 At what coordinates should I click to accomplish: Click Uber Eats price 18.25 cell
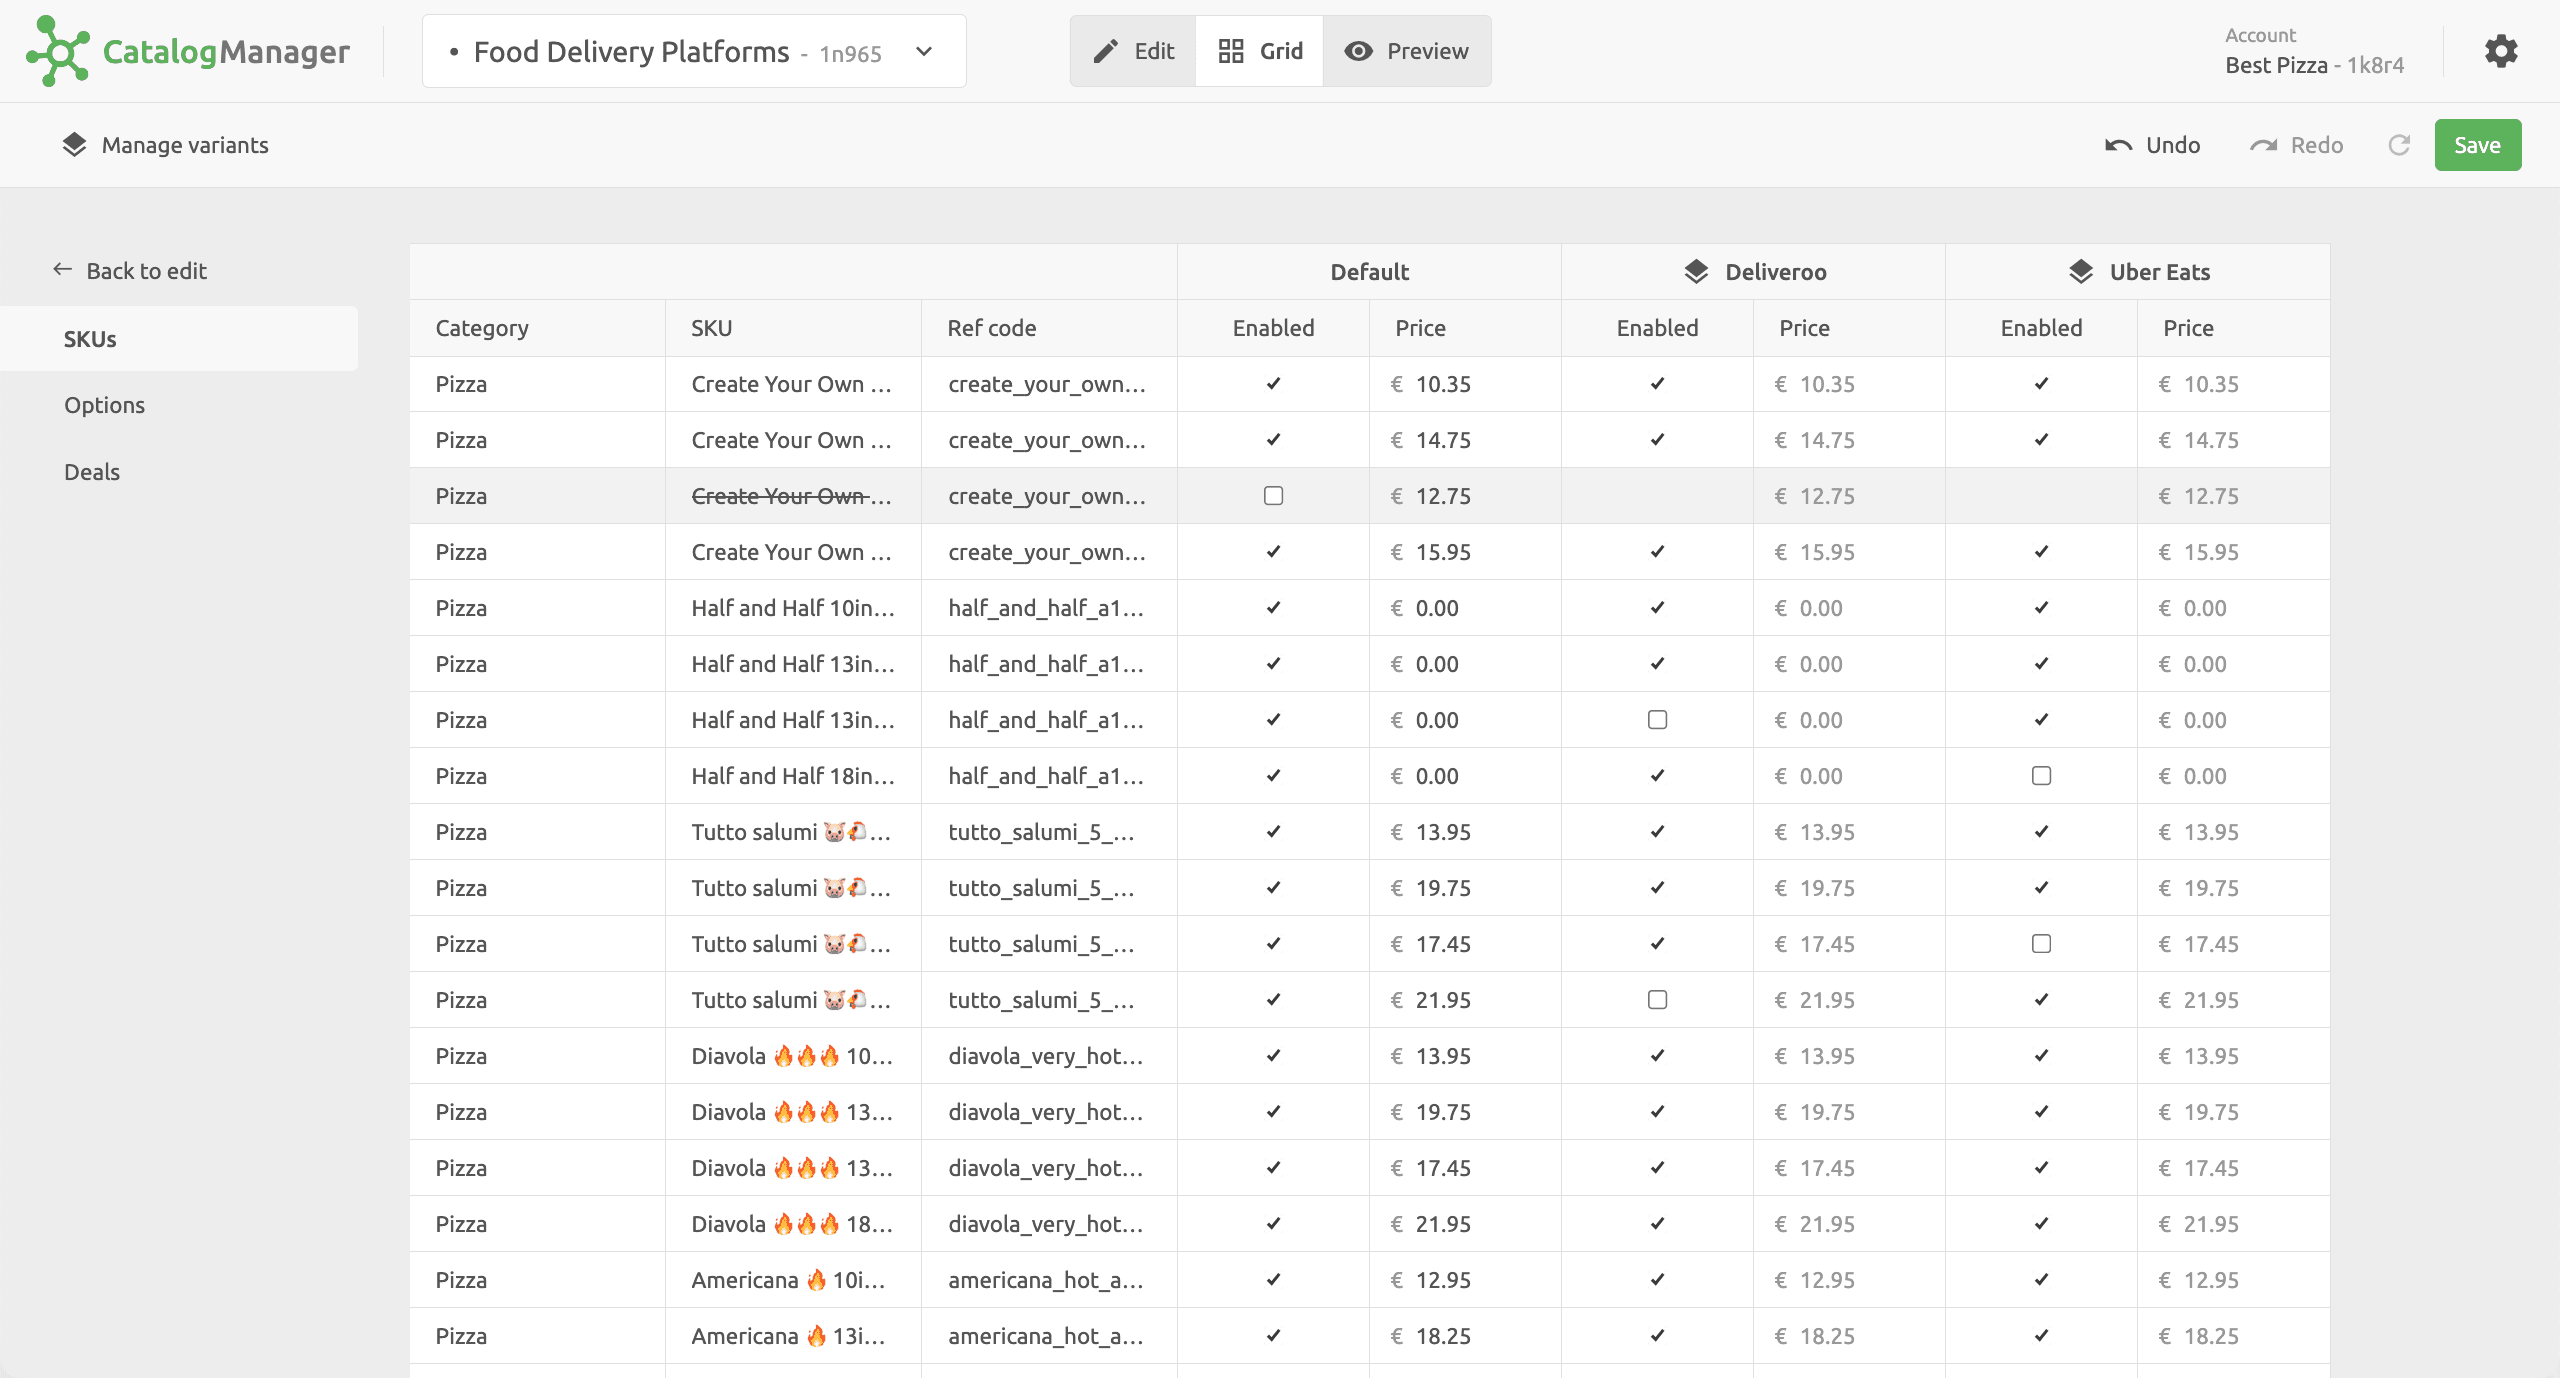[2233, 1336]
